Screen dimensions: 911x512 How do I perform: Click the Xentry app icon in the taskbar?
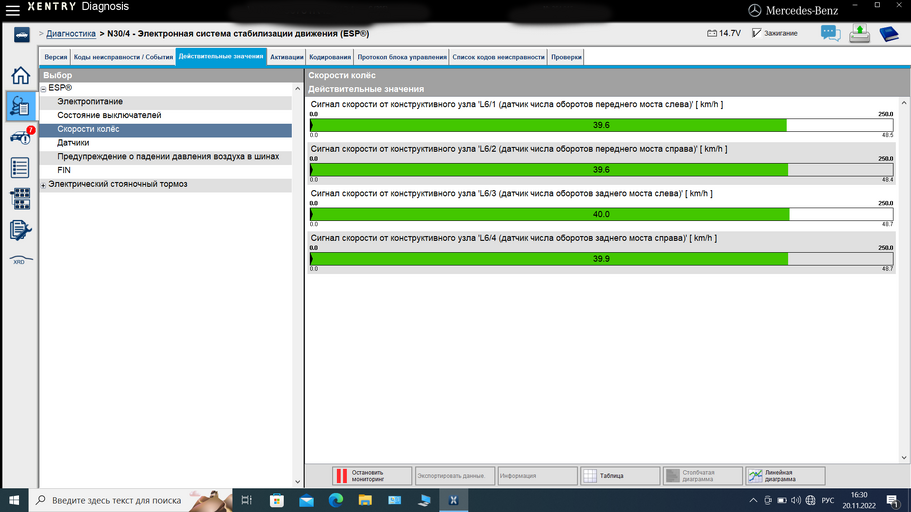tap(453, 500)
